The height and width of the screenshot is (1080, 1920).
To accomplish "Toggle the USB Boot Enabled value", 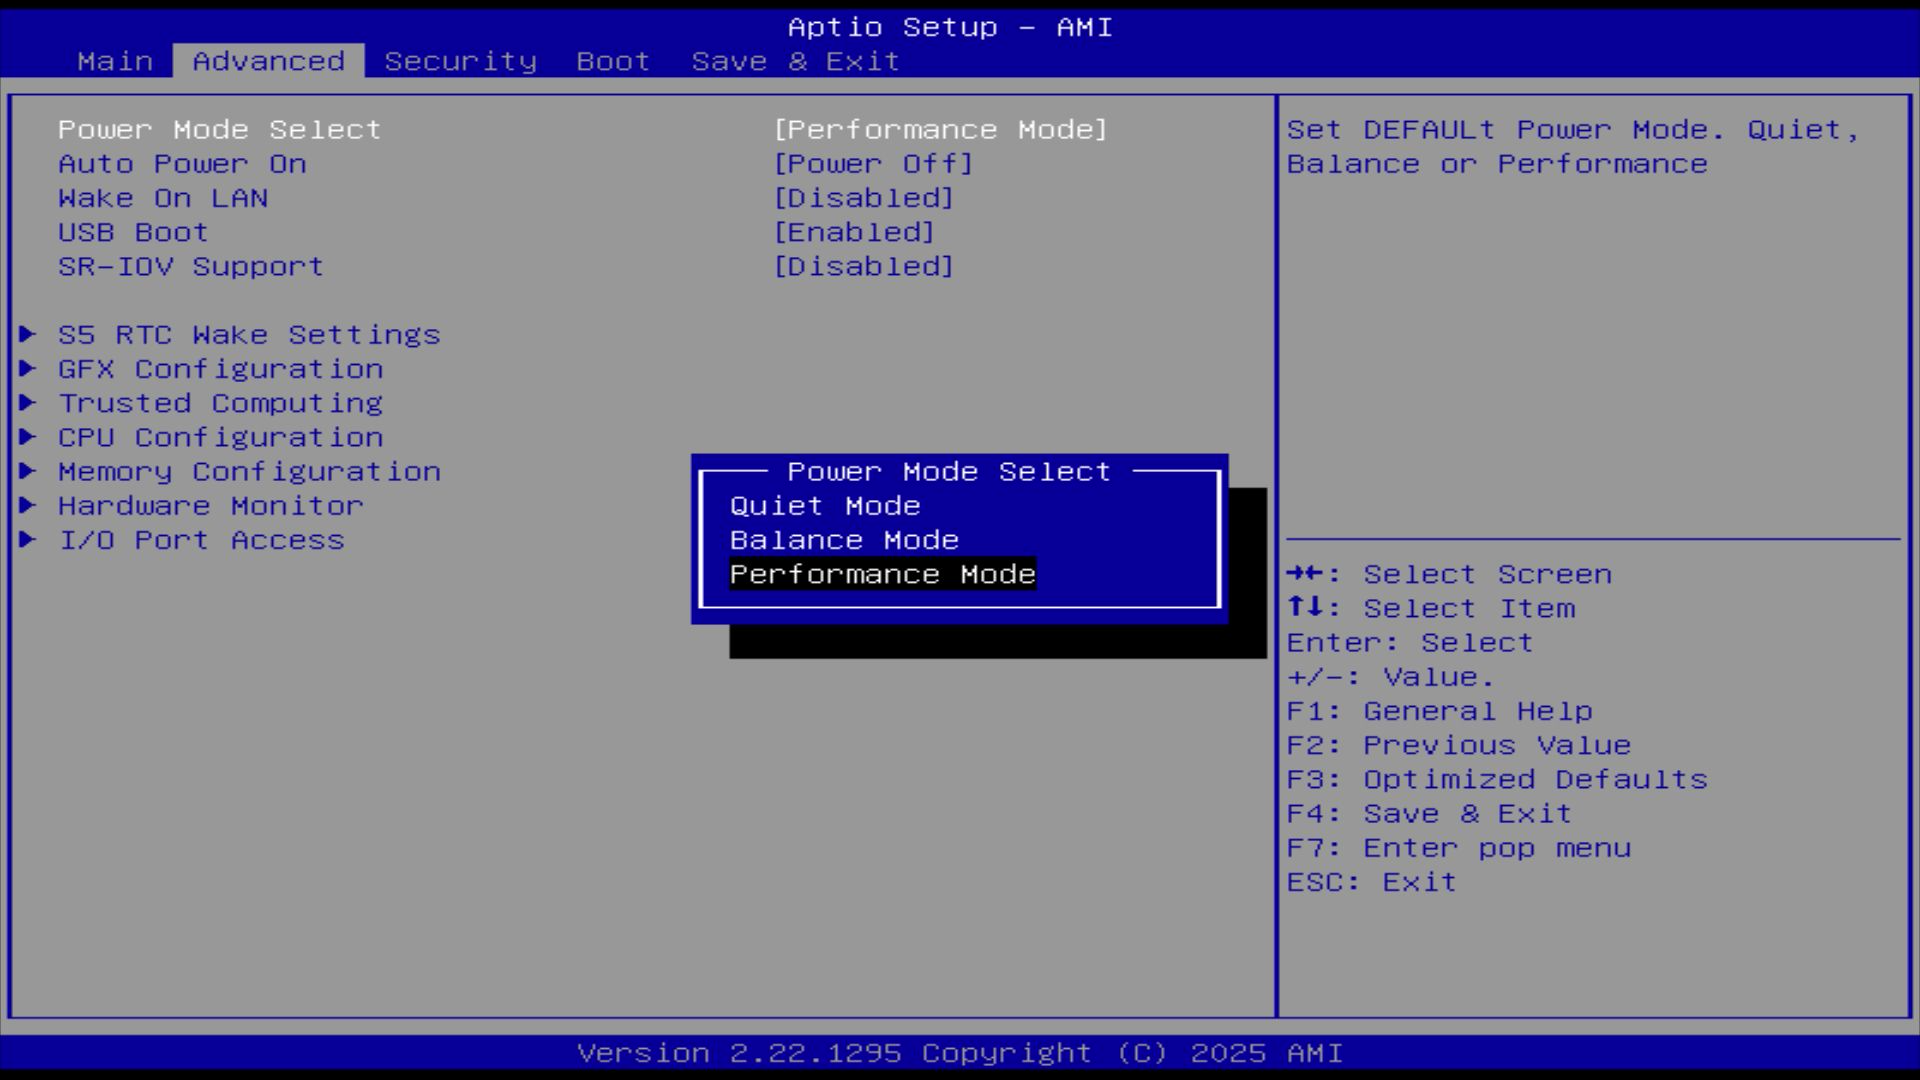I will coord(854,232).
